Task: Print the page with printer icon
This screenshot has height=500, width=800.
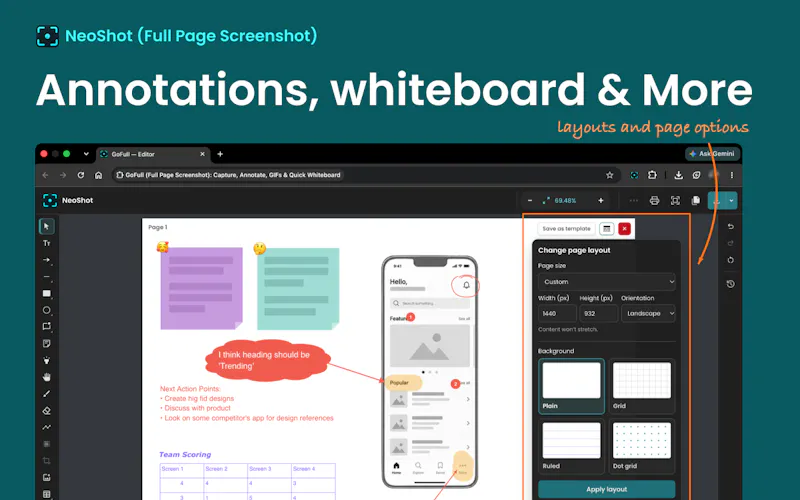Action: [x=654, y=201]
